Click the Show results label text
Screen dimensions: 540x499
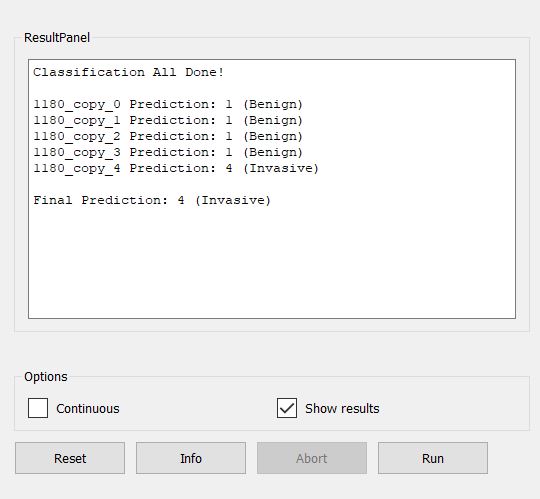point(342,408)
